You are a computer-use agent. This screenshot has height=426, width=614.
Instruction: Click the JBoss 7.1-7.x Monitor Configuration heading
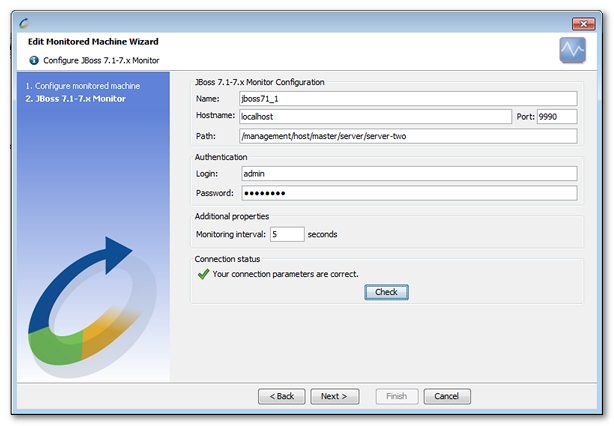[x=260, y=82]
